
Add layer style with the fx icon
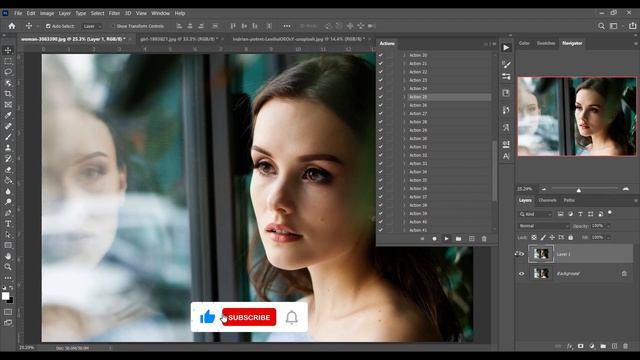(x=569, y=346)
